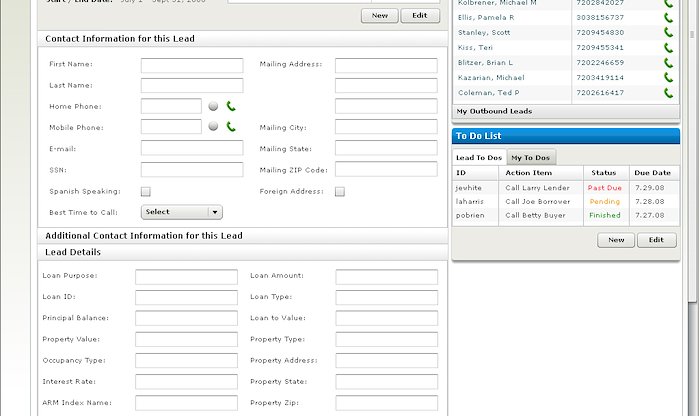700x416 pixels.
Task: Click the First Name input field
Action: click(192, 65)
